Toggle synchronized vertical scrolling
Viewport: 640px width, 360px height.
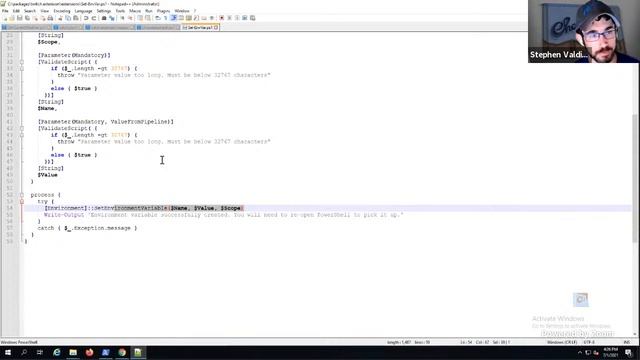(x=140, y=18)
